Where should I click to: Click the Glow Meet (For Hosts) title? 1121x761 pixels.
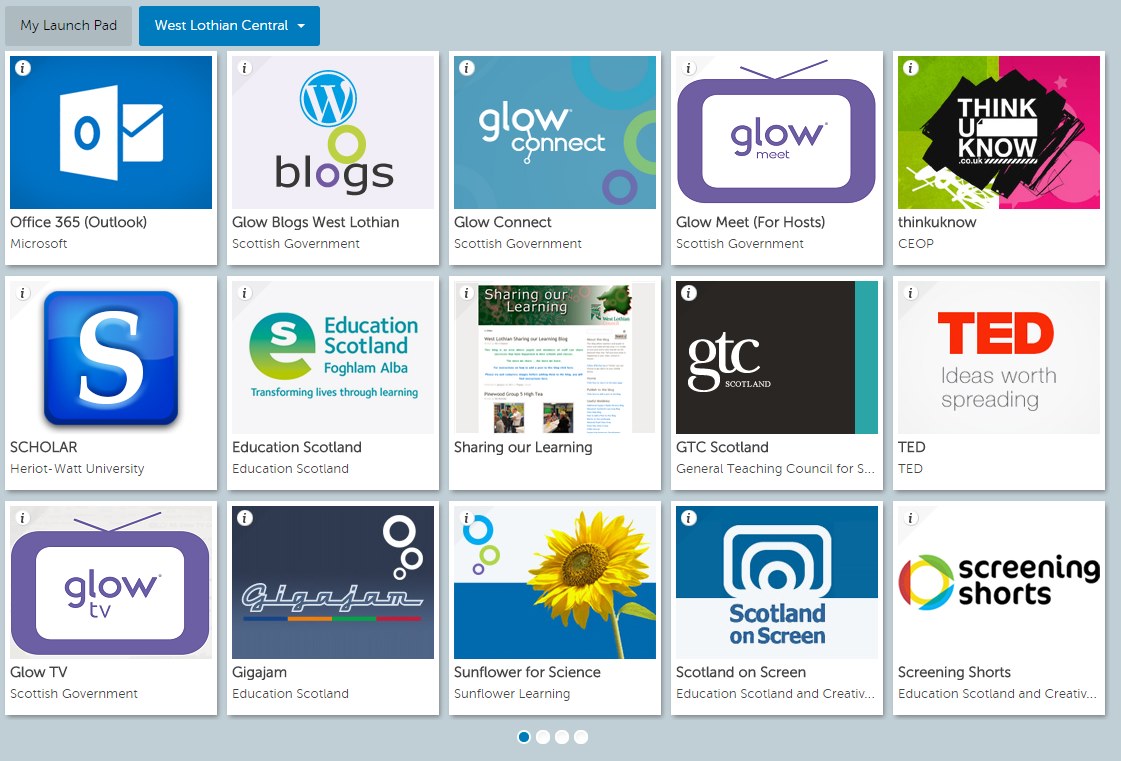751,222
